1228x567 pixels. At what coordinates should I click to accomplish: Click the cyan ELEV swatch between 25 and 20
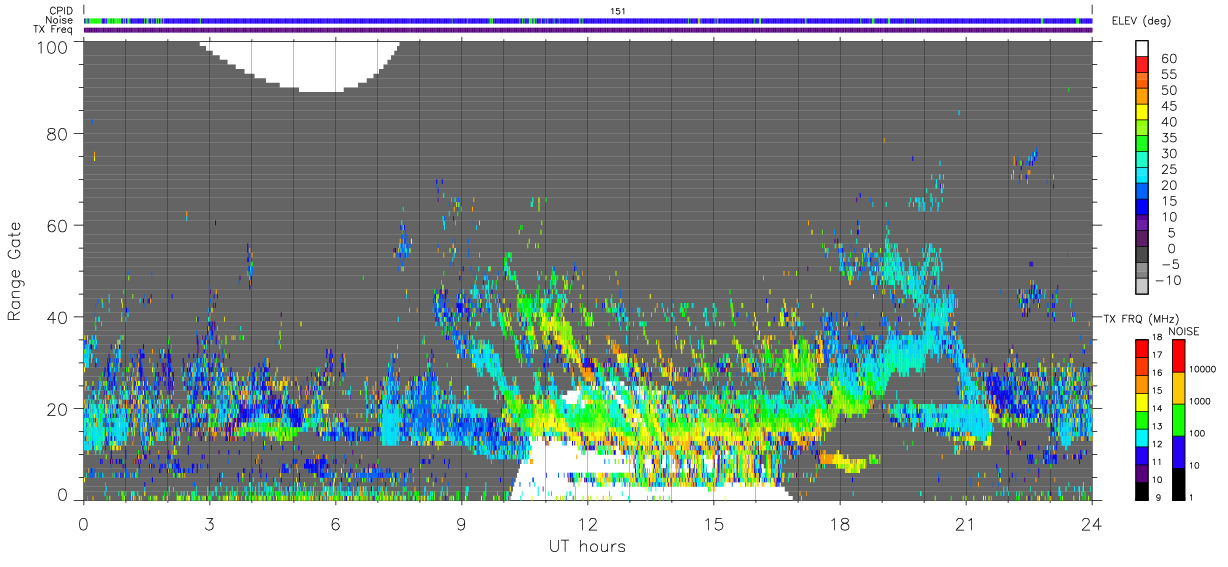(x=1142, y=175)
